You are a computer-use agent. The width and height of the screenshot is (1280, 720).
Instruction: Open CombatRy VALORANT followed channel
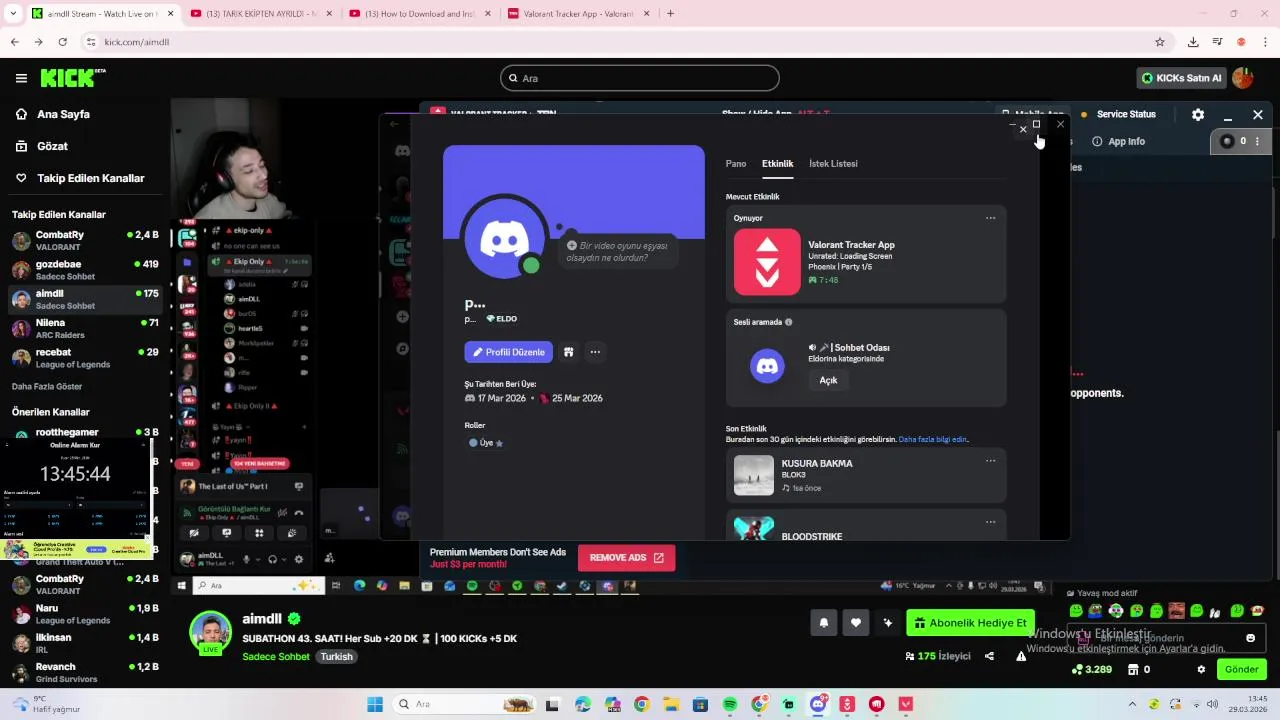[x=85, y=240]
